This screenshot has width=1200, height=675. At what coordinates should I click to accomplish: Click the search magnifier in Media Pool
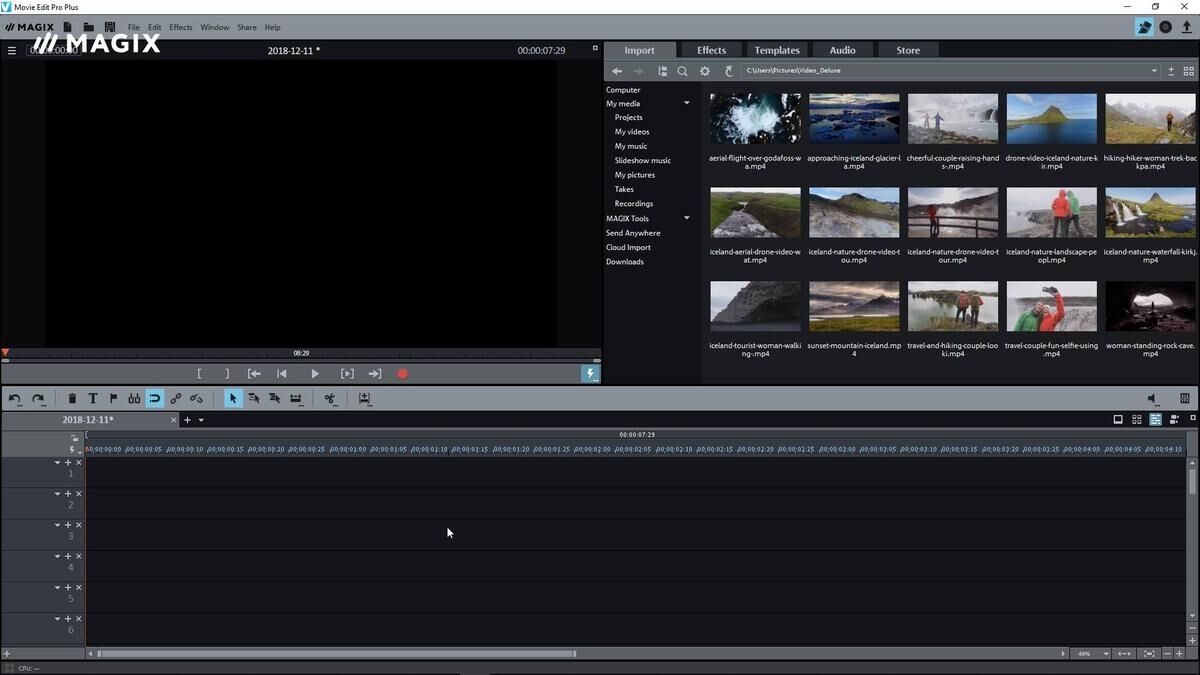(x=682, y=71)
